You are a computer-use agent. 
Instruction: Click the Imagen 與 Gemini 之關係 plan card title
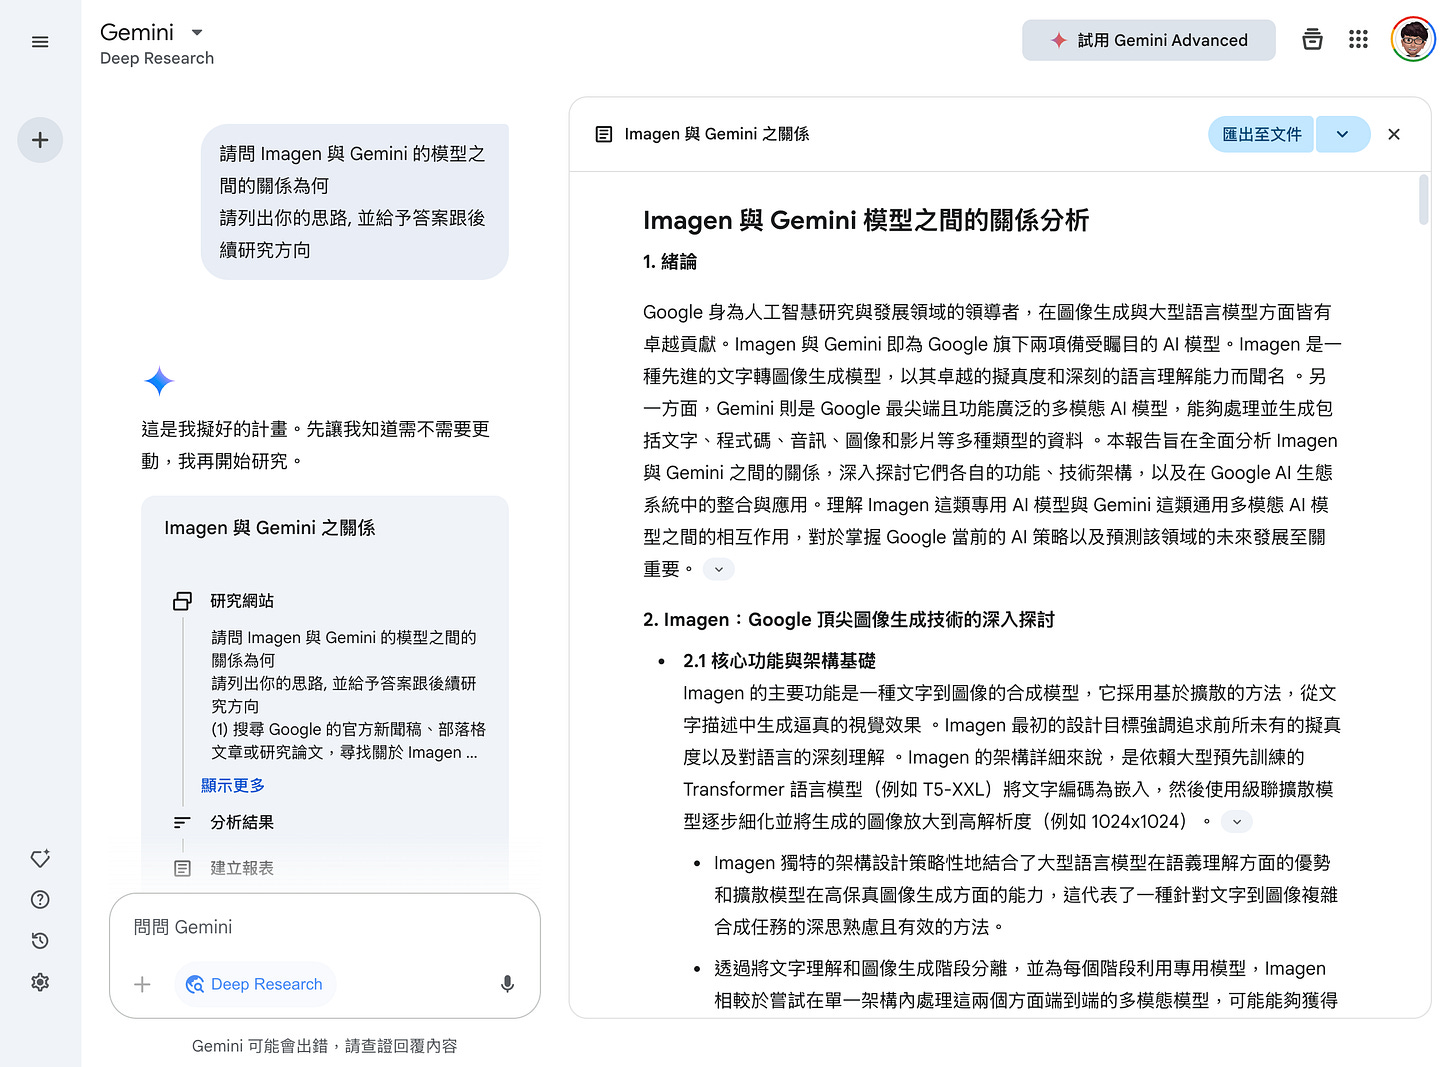(x=270, y=528)
